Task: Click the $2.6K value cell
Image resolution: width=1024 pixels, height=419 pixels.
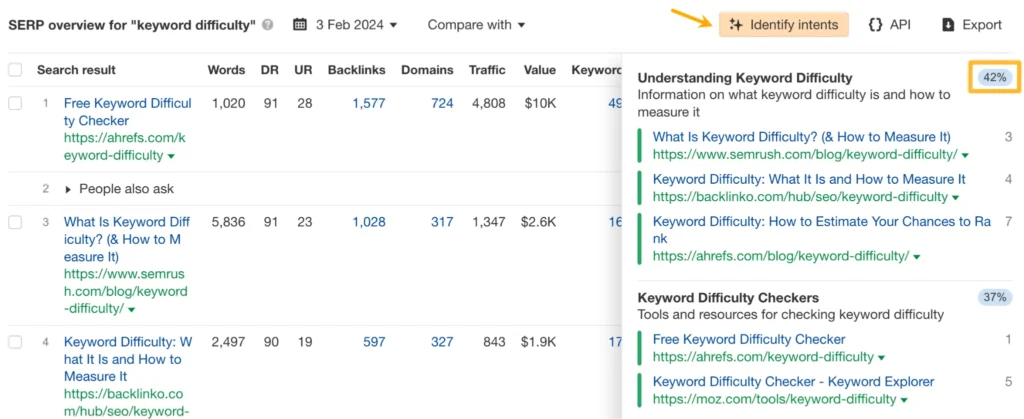Action: (539, 222)
